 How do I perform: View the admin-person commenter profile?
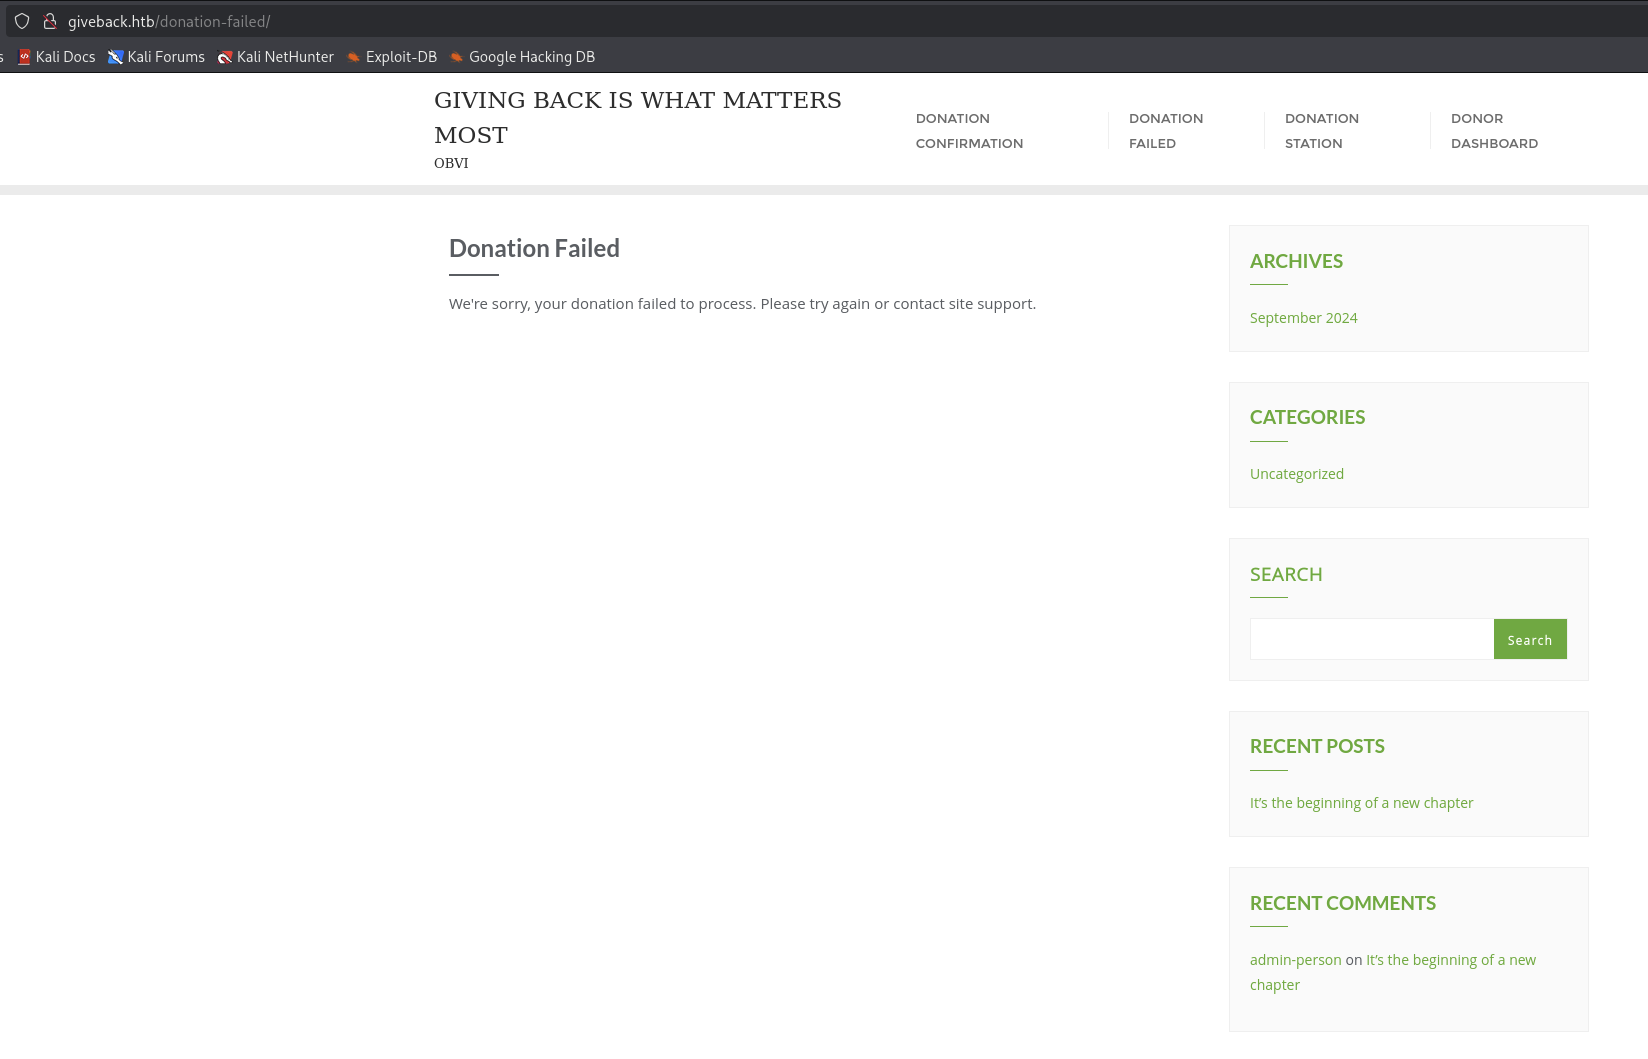tap(1295, 959)
